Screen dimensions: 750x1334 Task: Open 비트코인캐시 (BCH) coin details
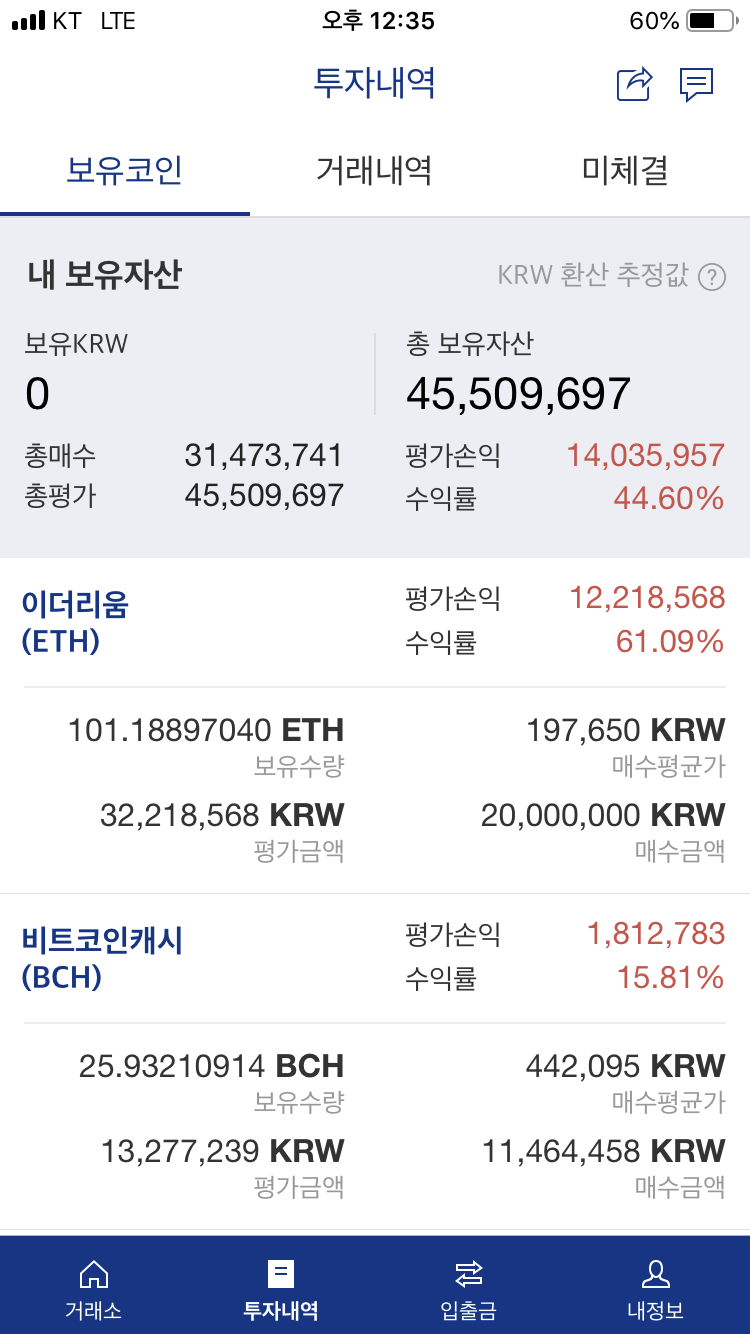click(102, 957)
